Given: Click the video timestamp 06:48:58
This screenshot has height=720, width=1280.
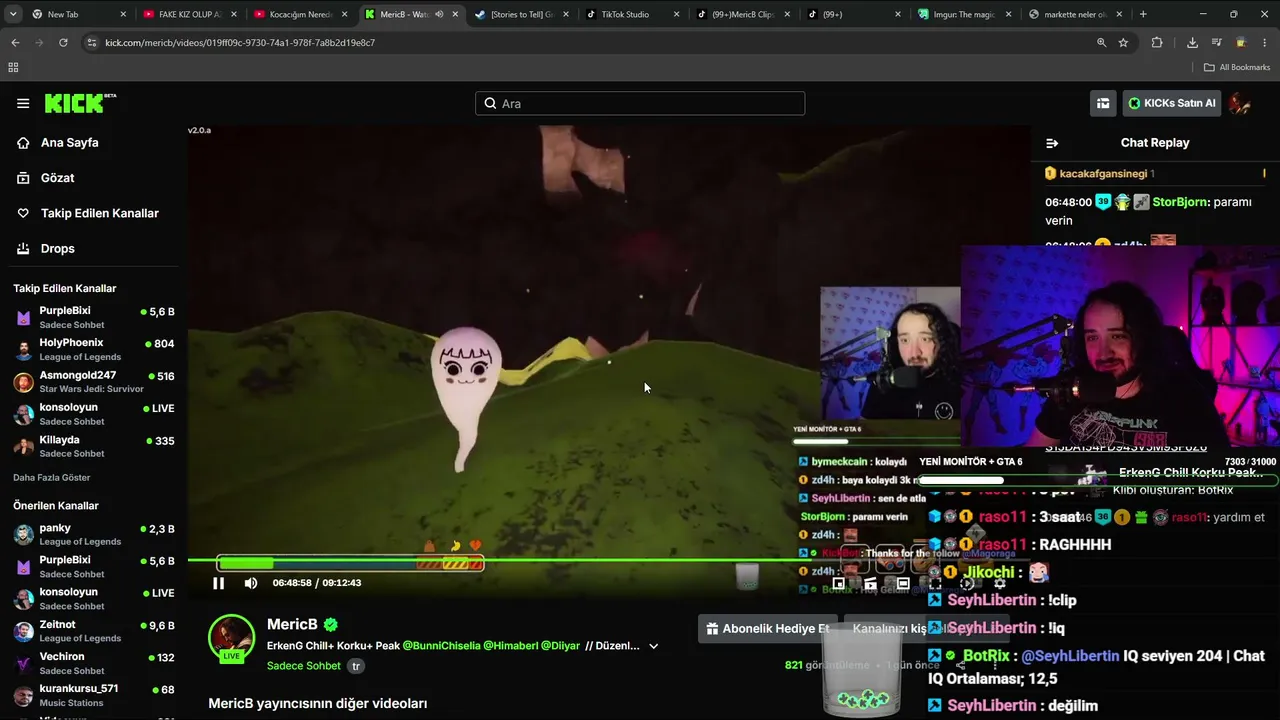Looking at the screenshot, I should [x=292, y=583].
